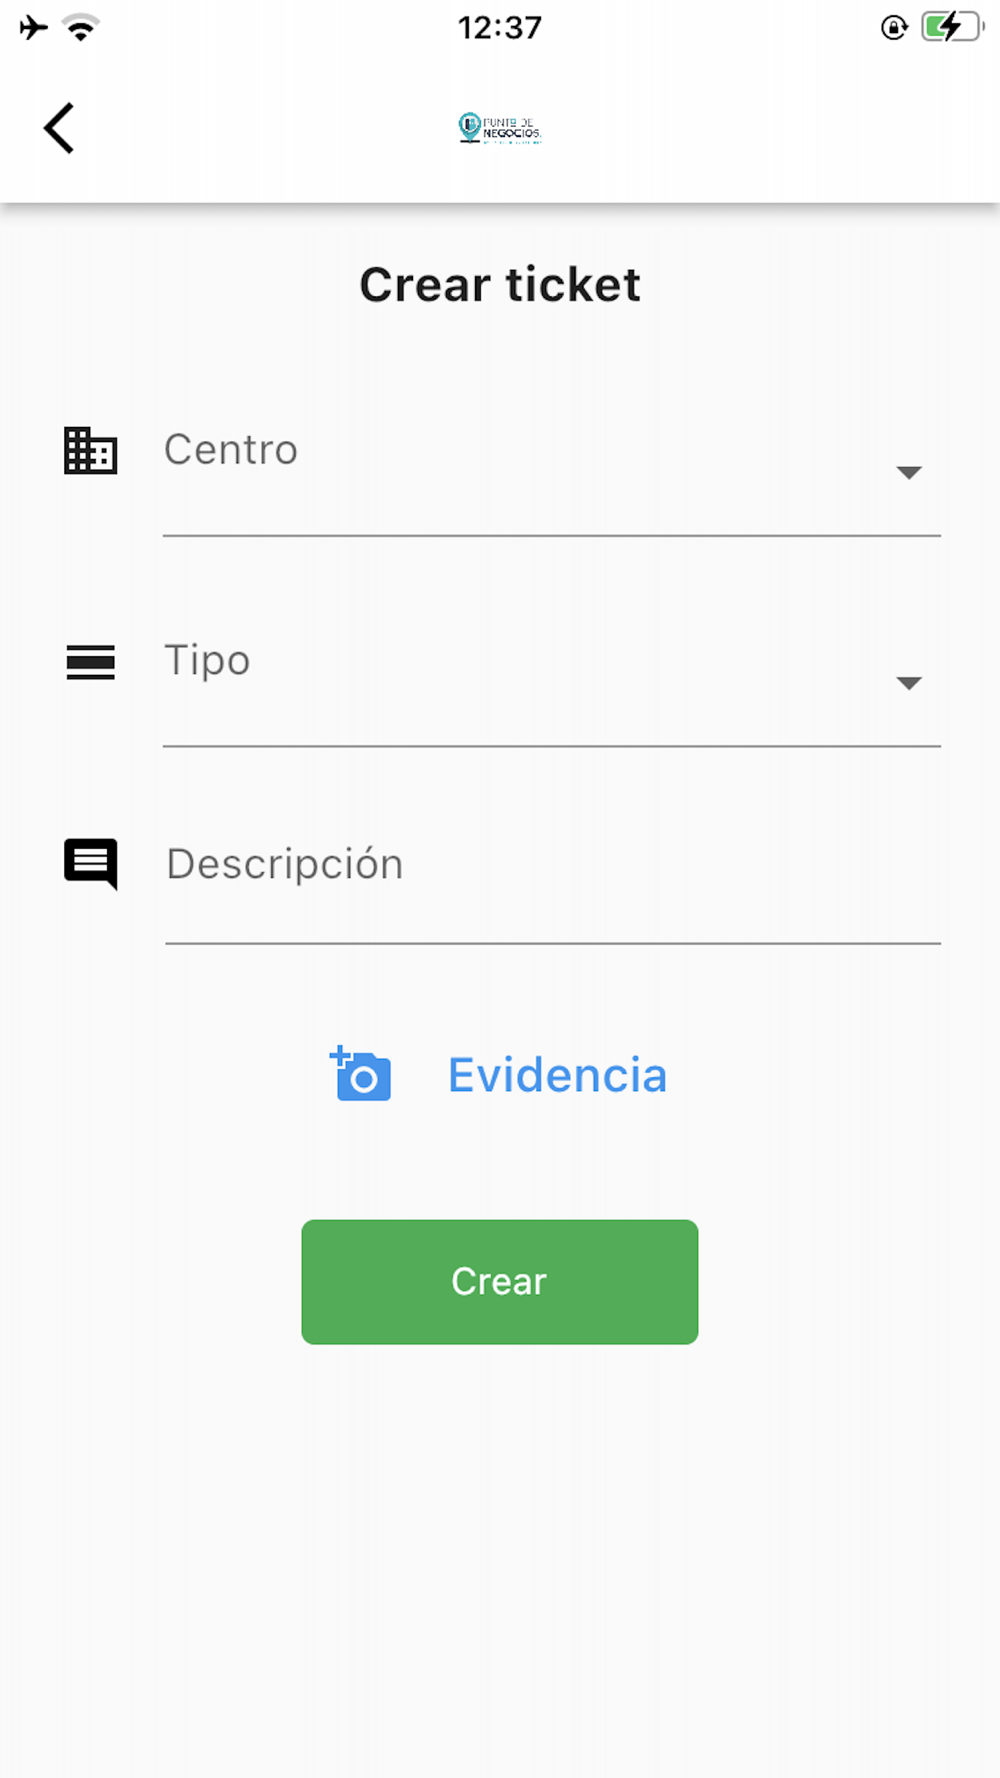
Task: Tap the add-photo camera icon
Action: pyautogui.click(x=360, y=1074)
